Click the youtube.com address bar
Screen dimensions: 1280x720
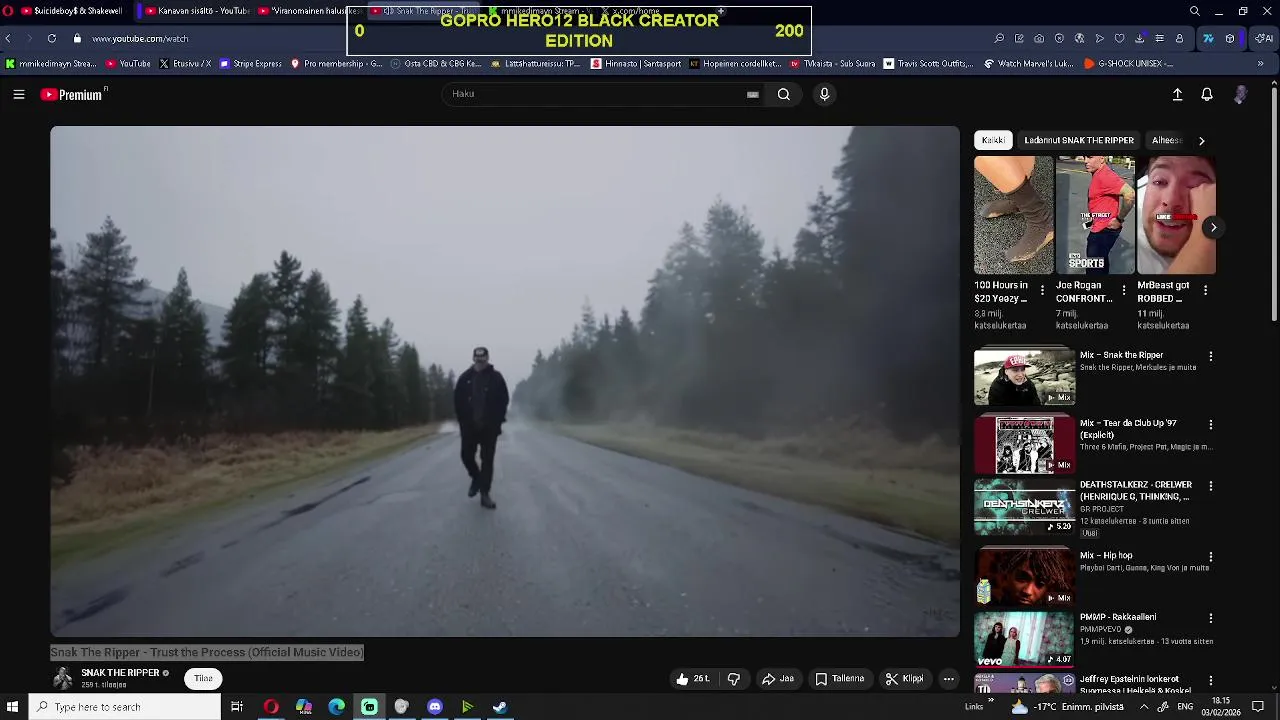[x=140, y=39]
